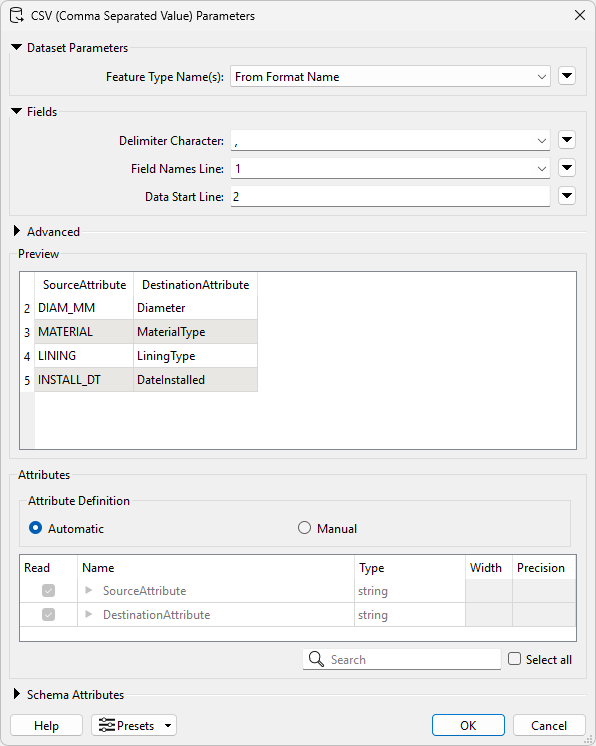Click the arrow button beside Field Names Line

pyautogui.click(x=567, y=168)
